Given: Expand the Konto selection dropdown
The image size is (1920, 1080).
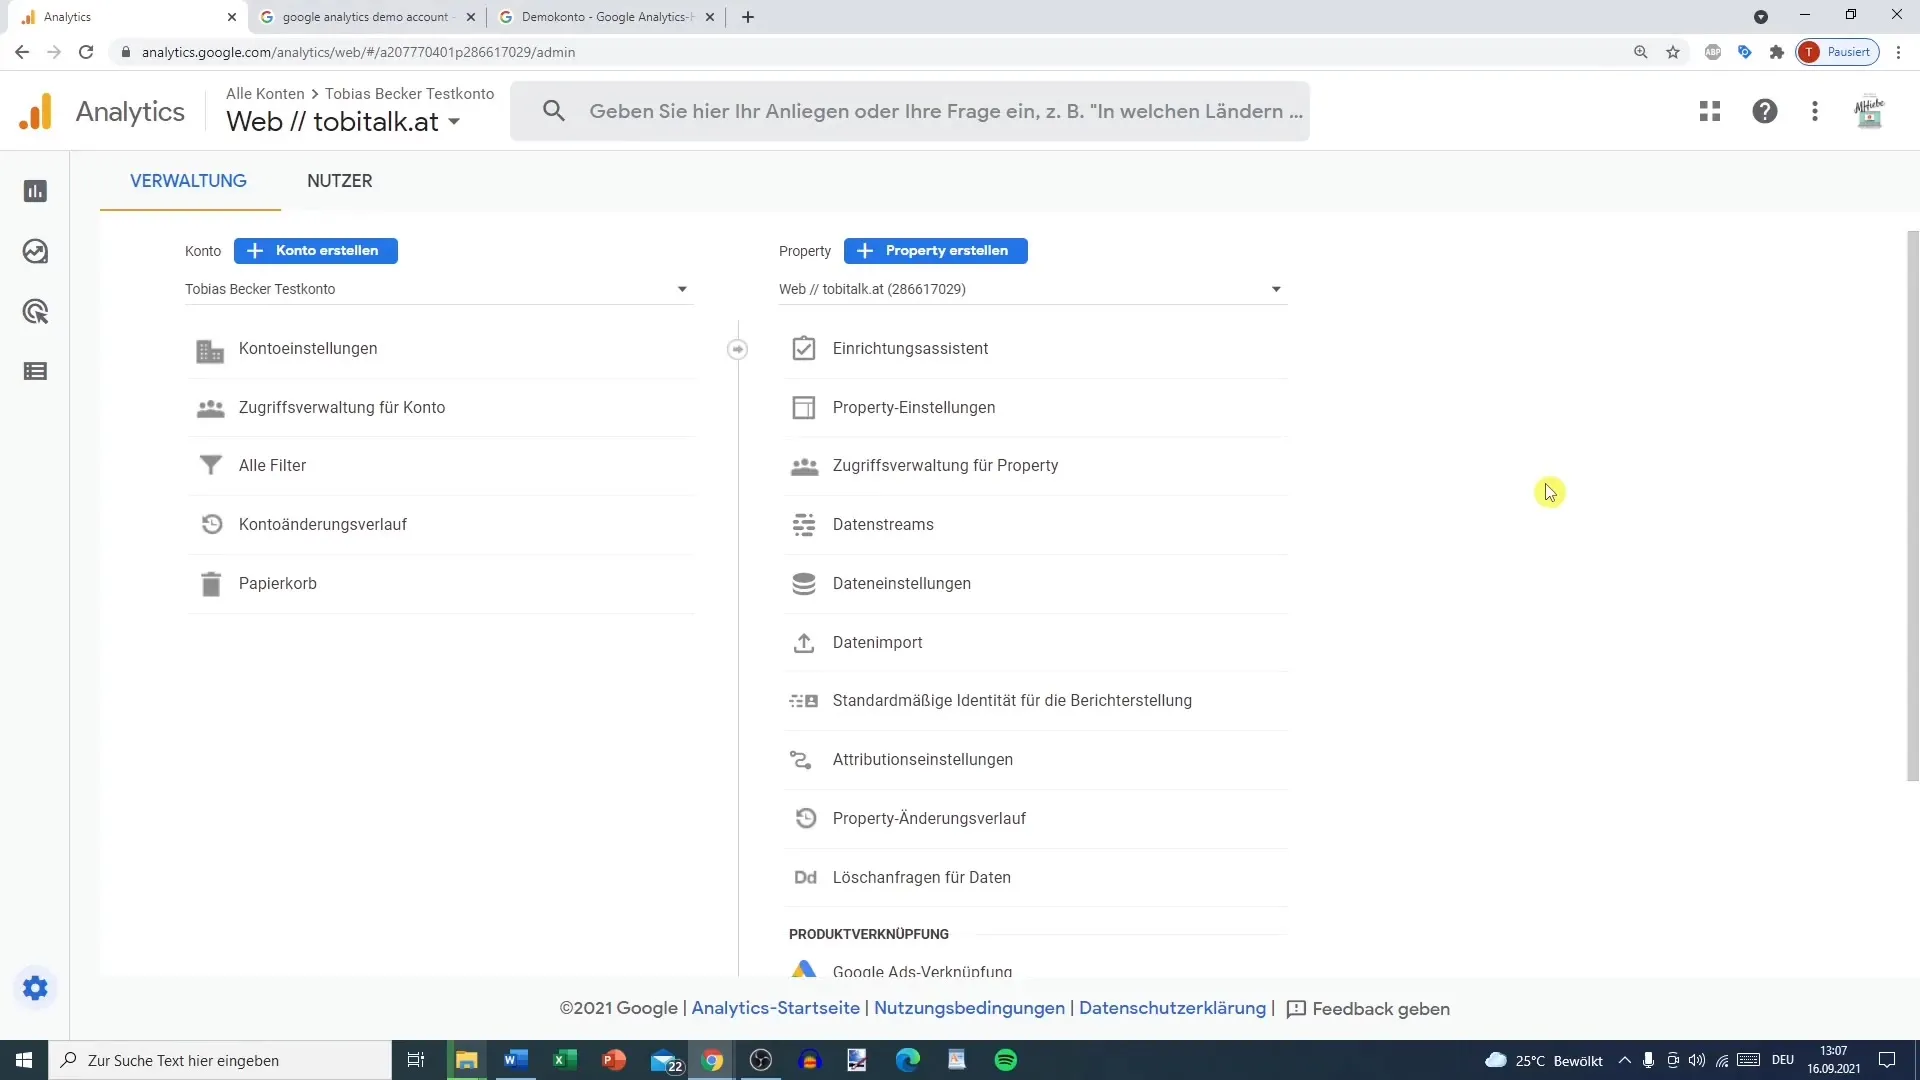Looking at the screenshot, I should coord(438,289).
